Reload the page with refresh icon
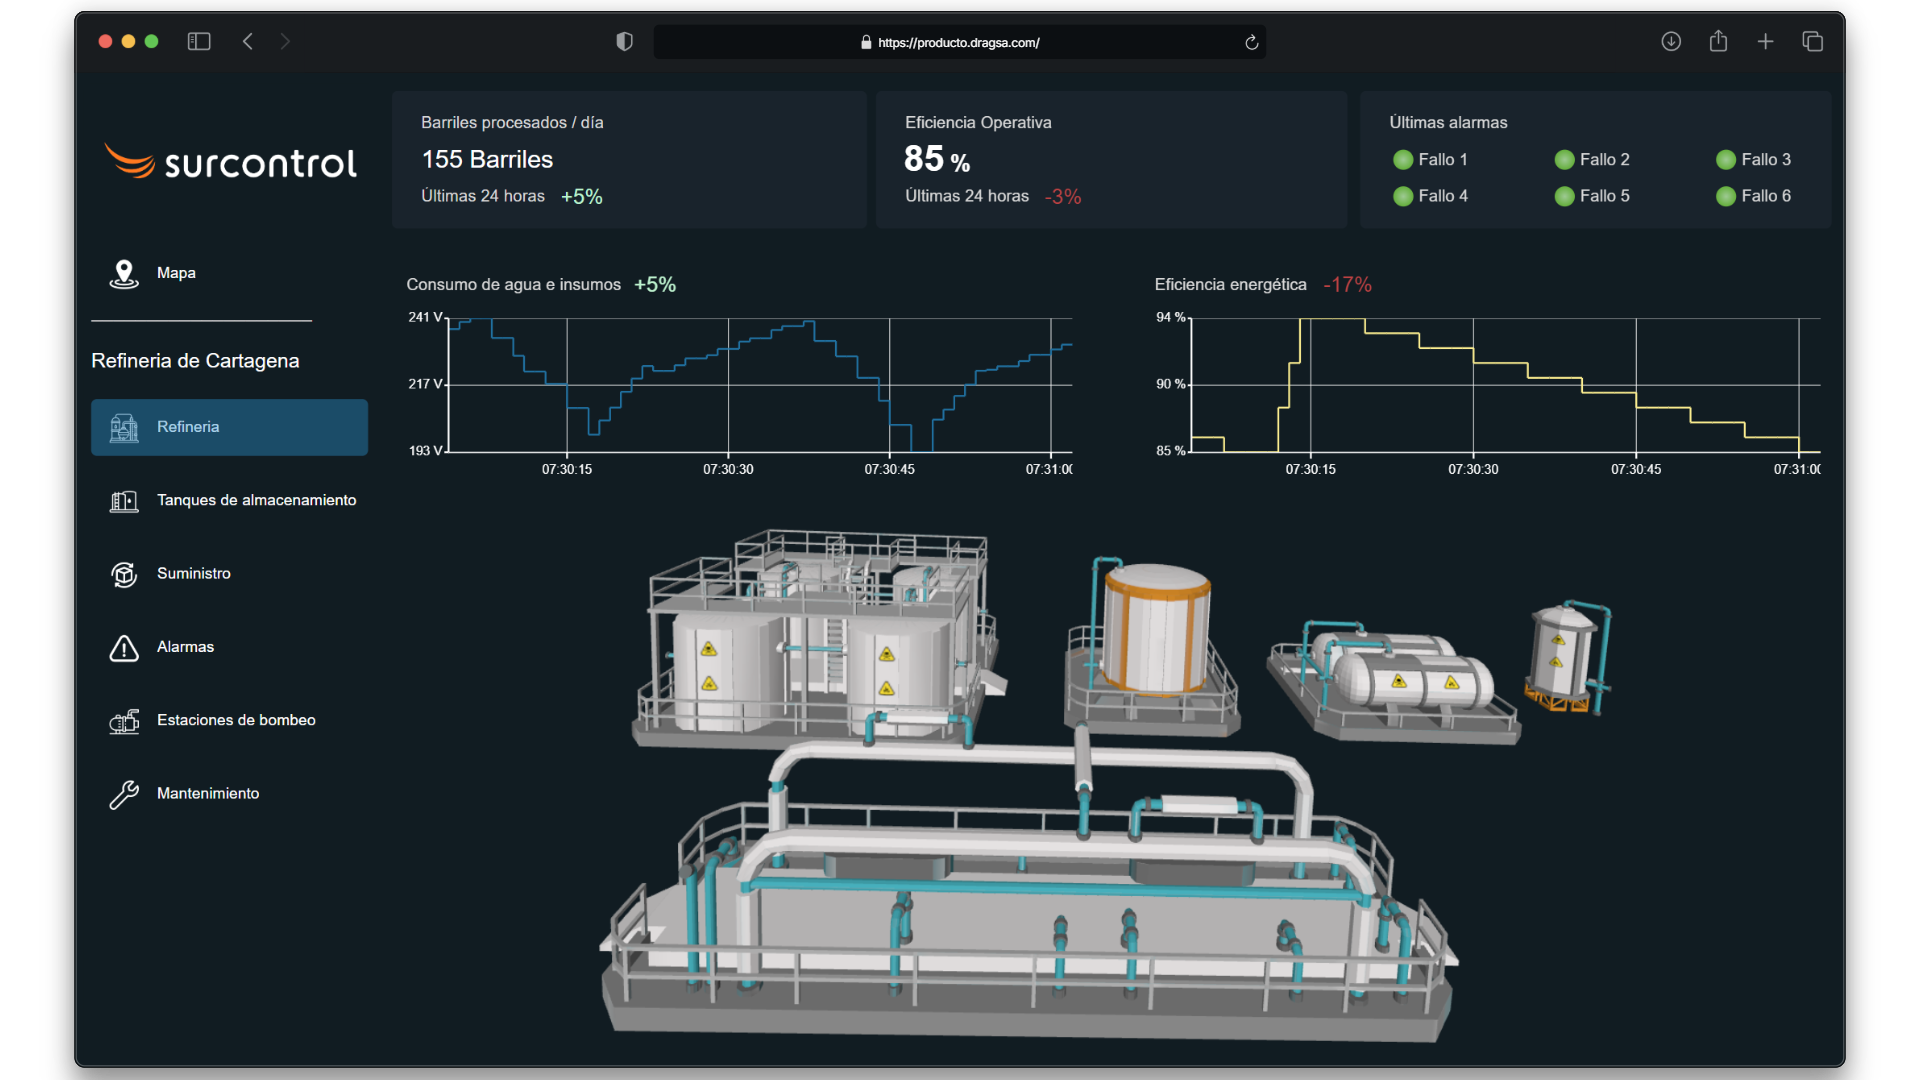Viewport: 1920px width, 1080px height. pos(1251,42)
